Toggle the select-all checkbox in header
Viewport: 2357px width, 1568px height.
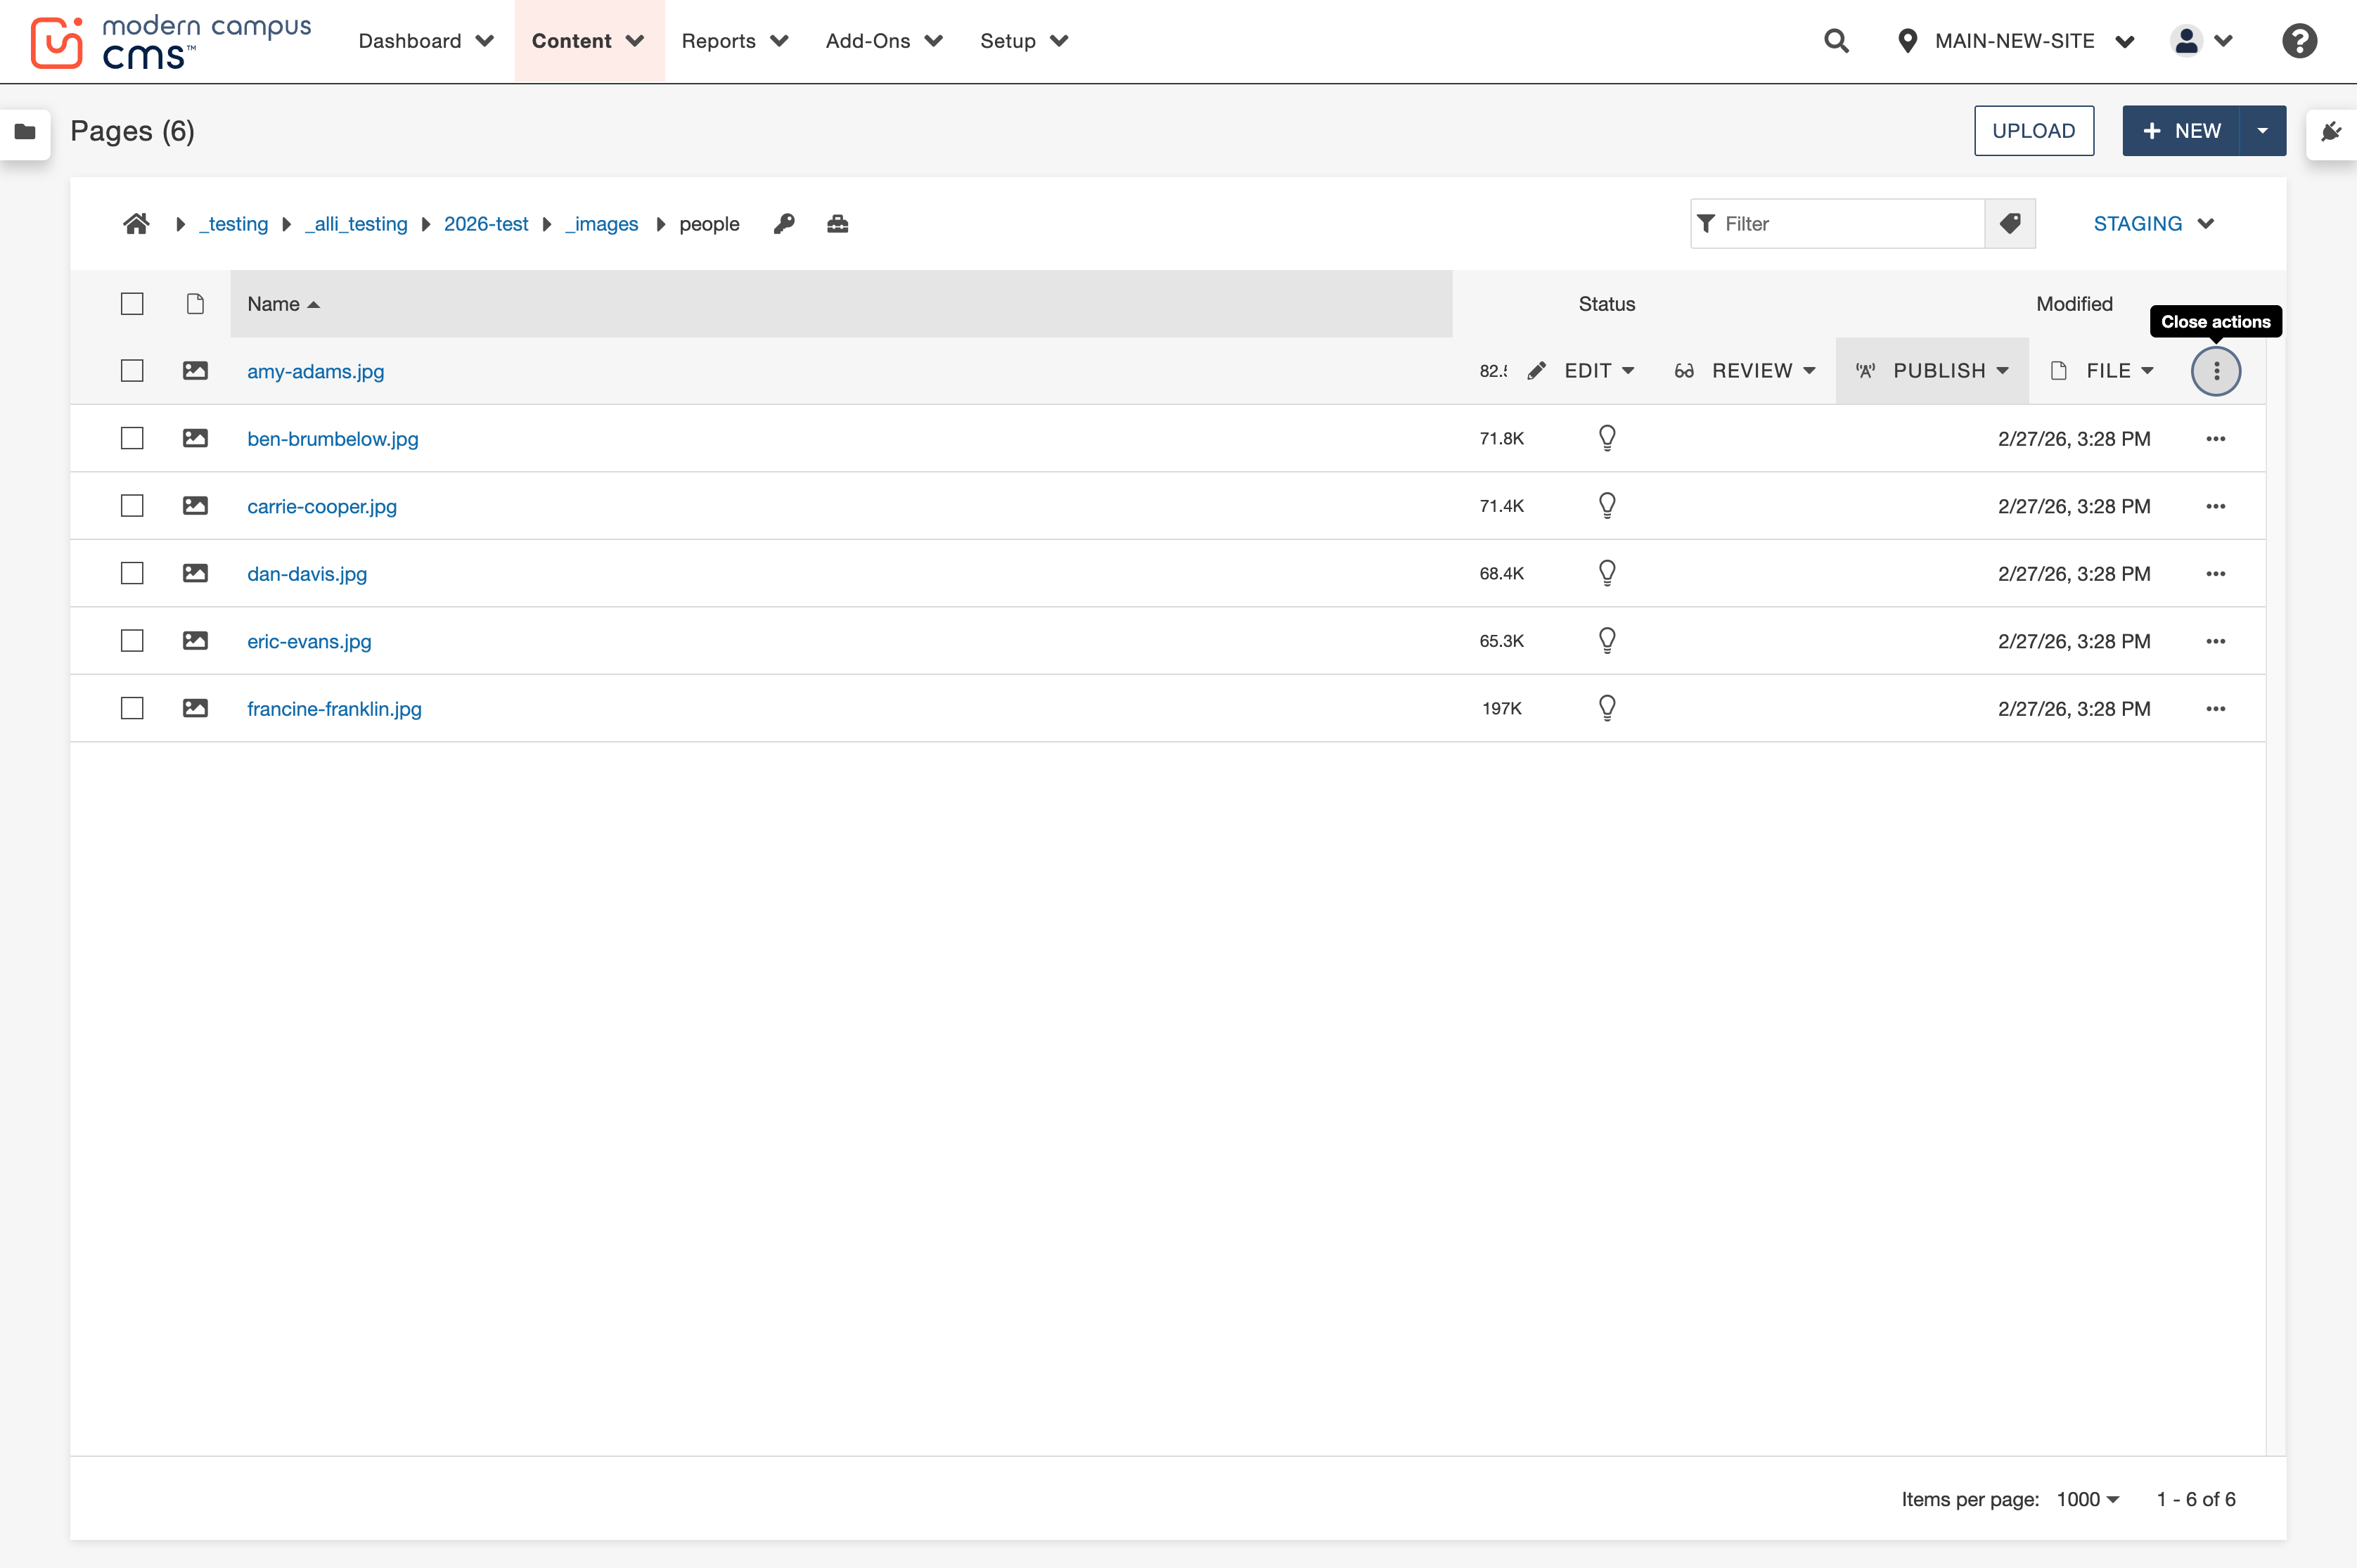132,304
